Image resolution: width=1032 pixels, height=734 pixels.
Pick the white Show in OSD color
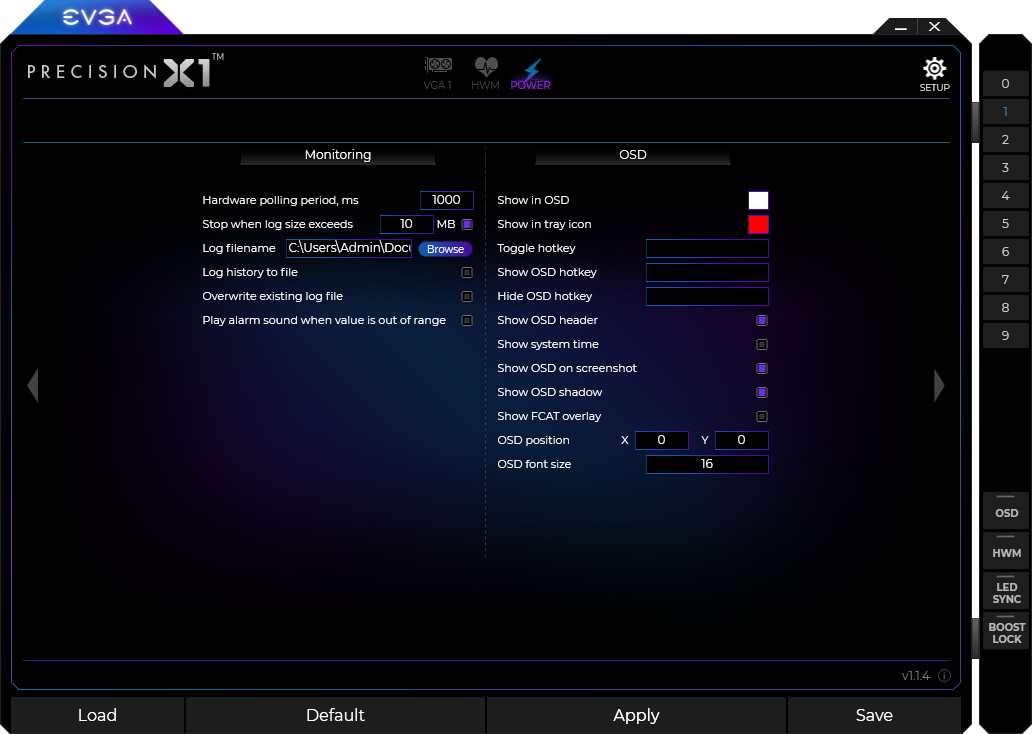758,200
